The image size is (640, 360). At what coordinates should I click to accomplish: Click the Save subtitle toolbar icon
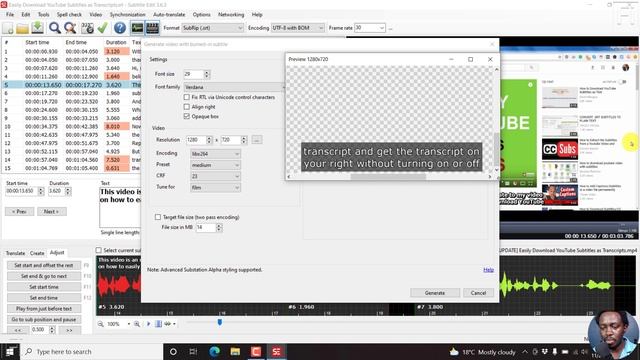tap(38, 28)
